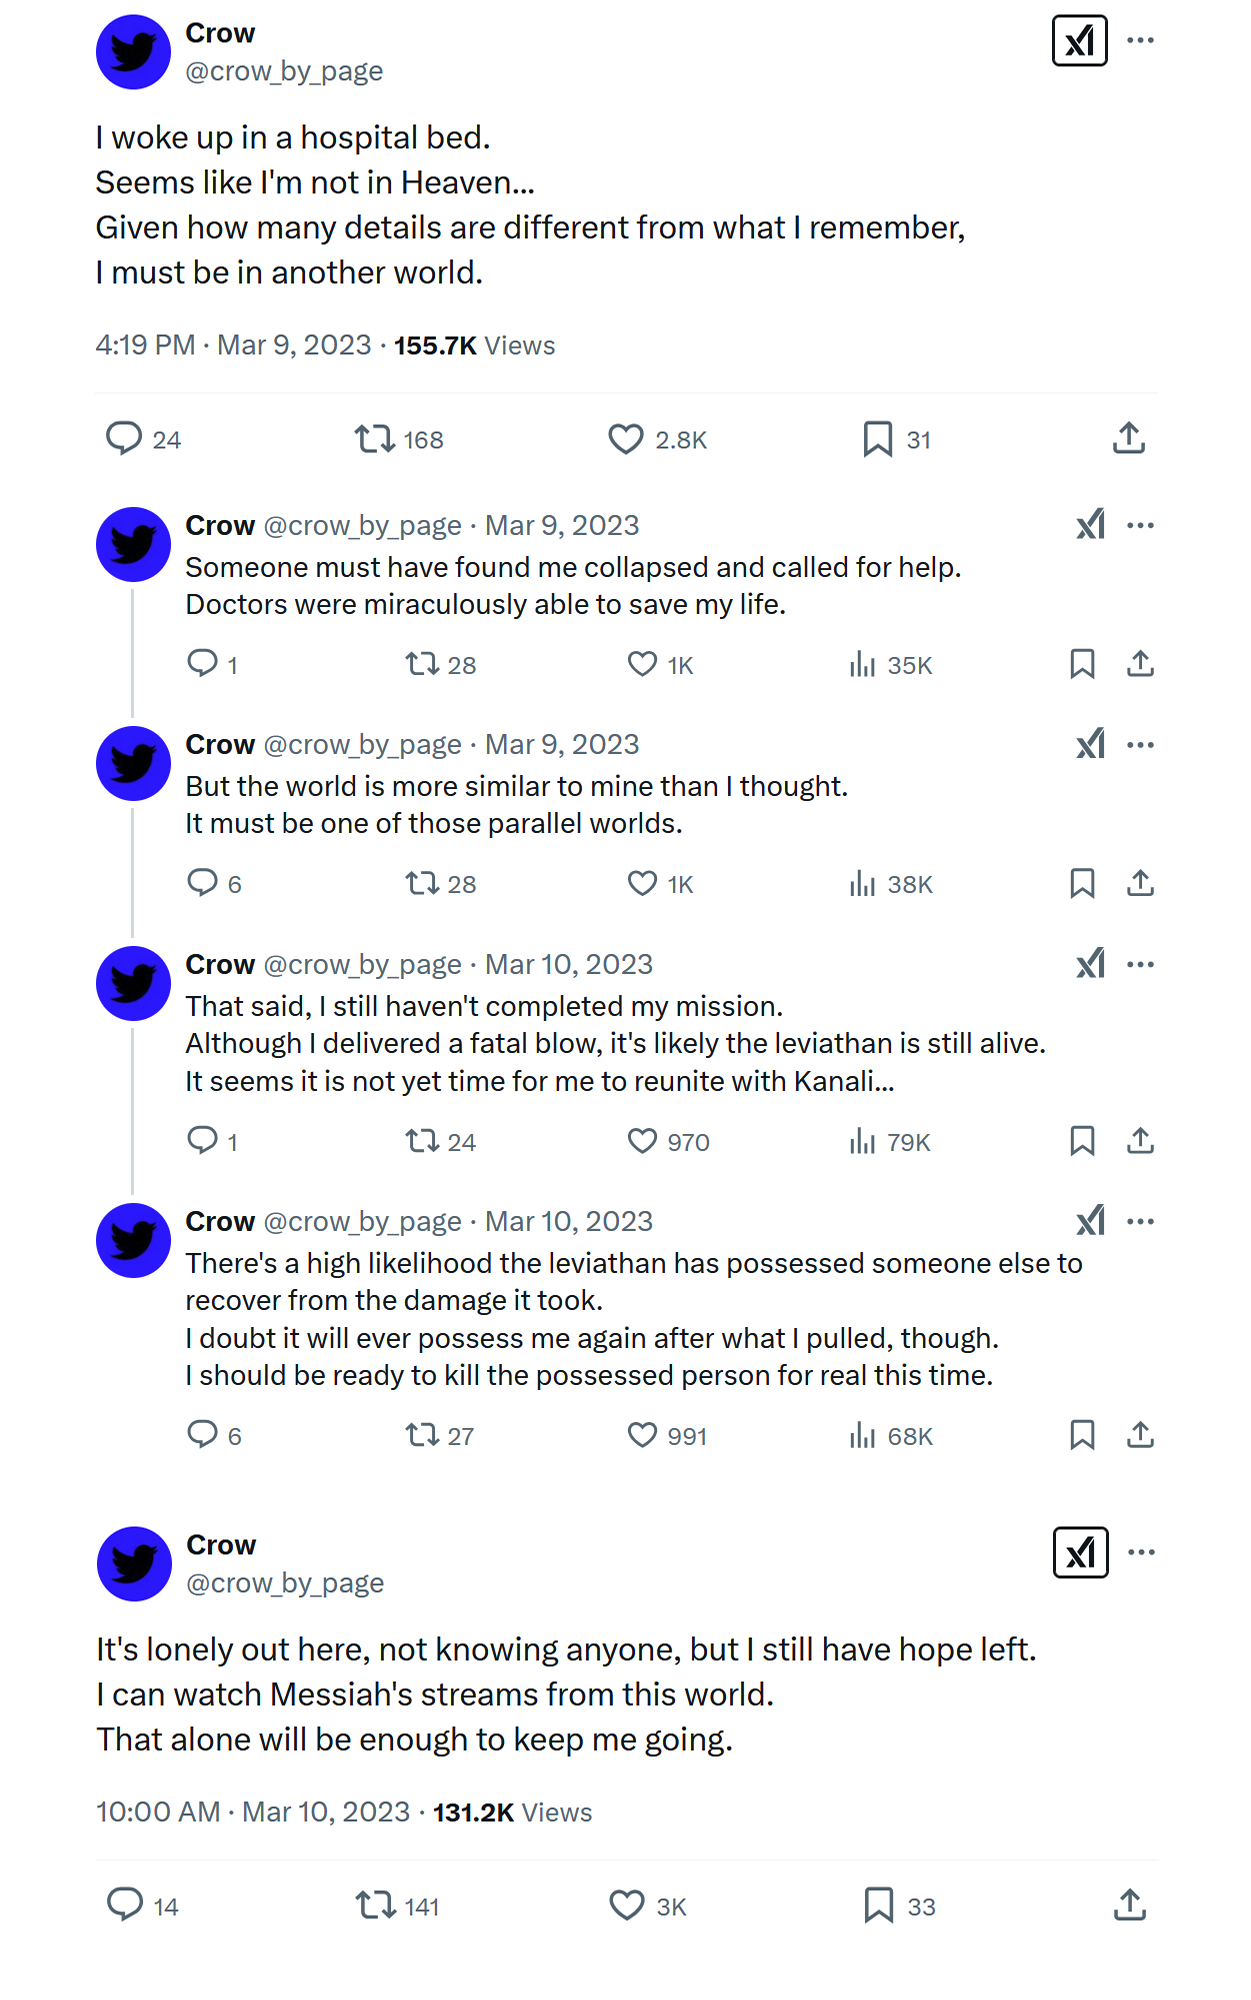Open more options on parallel worlds reply
The image size is (1251, 2000).
pyautogui.click(x=1140, y=745)
